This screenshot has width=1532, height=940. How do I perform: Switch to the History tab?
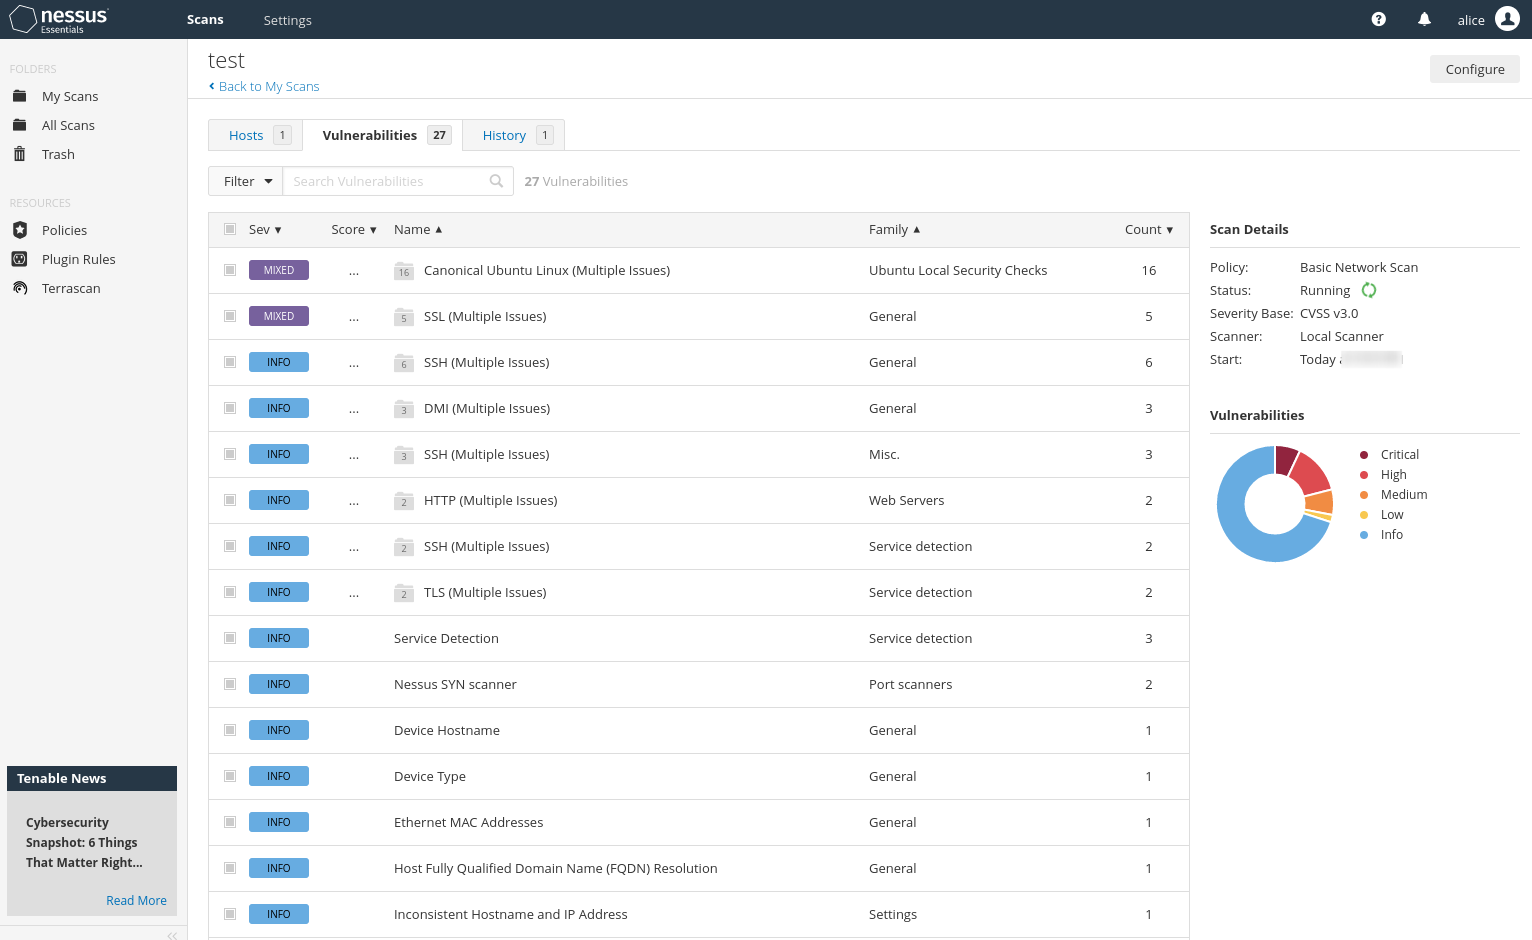[x=514, y=135]
